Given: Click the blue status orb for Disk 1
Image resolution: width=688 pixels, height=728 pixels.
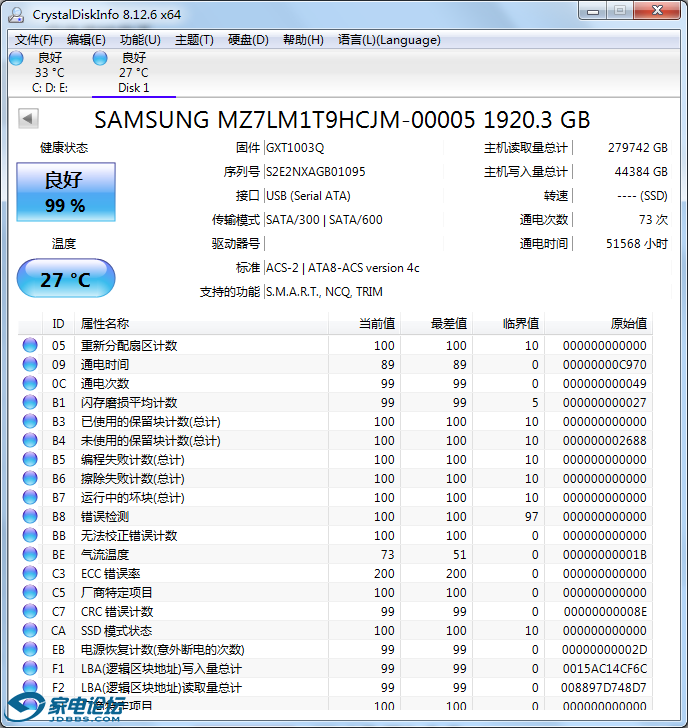Looking at the screenshot, I should (100, 58).
